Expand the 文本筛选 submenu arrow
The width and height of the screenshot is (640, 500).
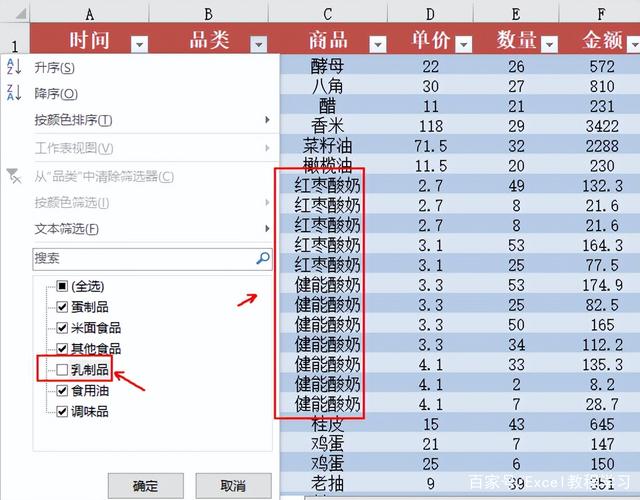267,229
